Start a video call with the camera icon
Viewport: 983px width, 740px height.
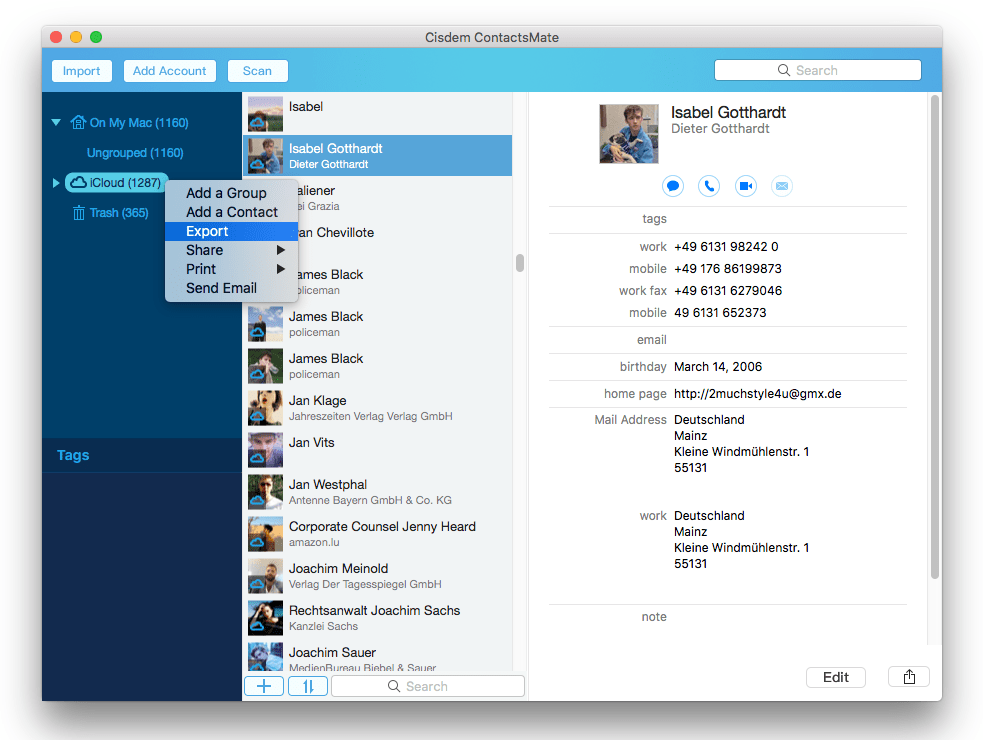click(x=745, y=186)
